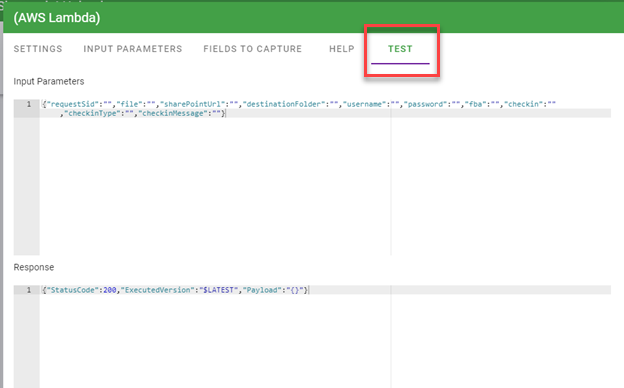Click the "checkinType" key on the wrapped line

point(92,113)
